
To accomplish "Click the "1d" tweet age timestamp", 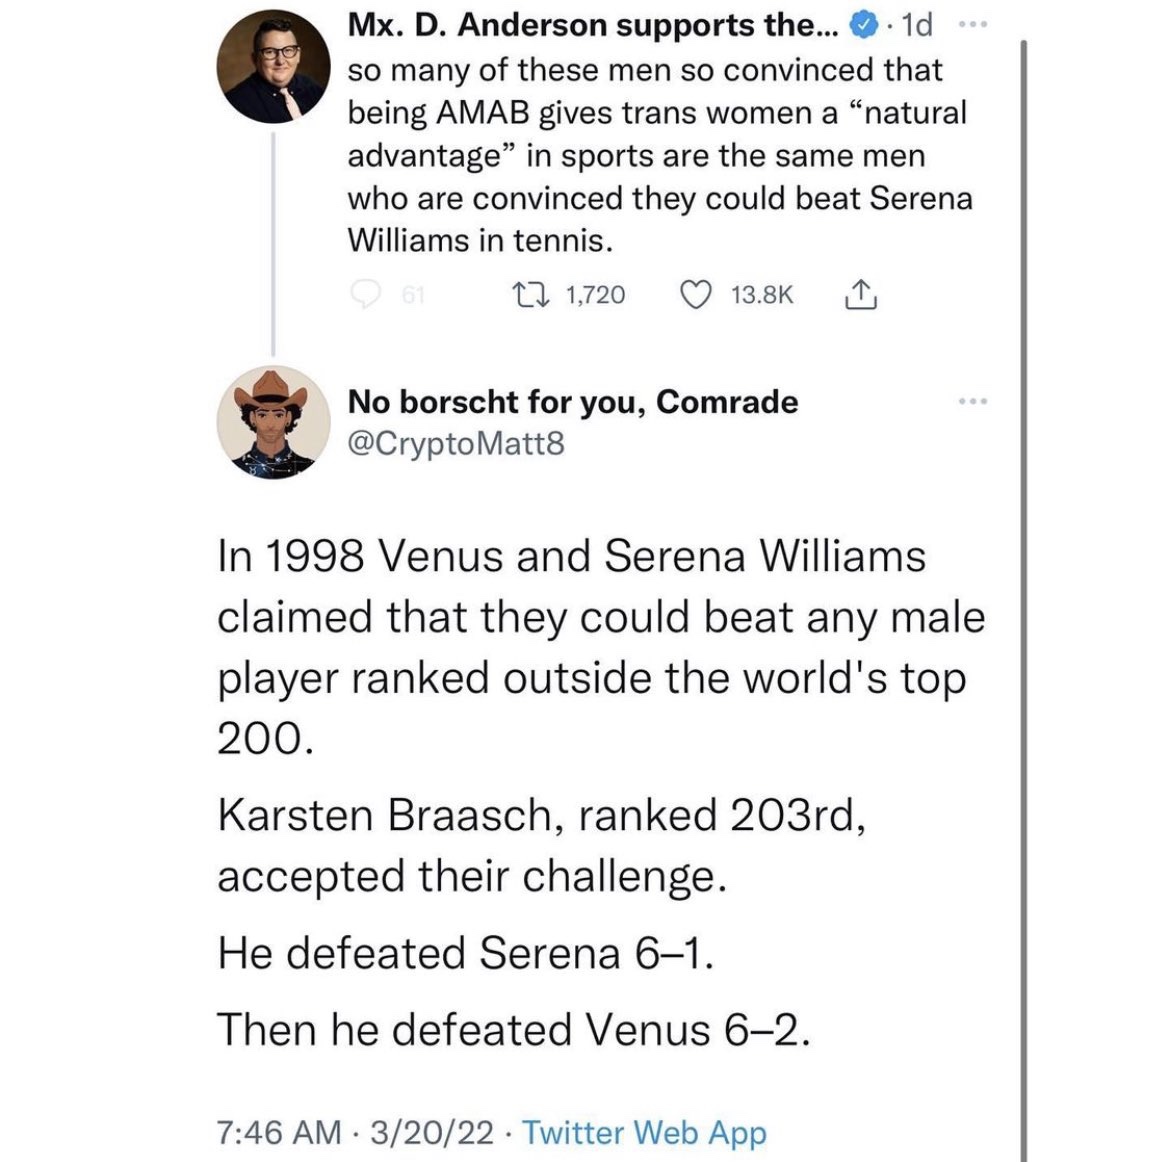I will [917, 26].
